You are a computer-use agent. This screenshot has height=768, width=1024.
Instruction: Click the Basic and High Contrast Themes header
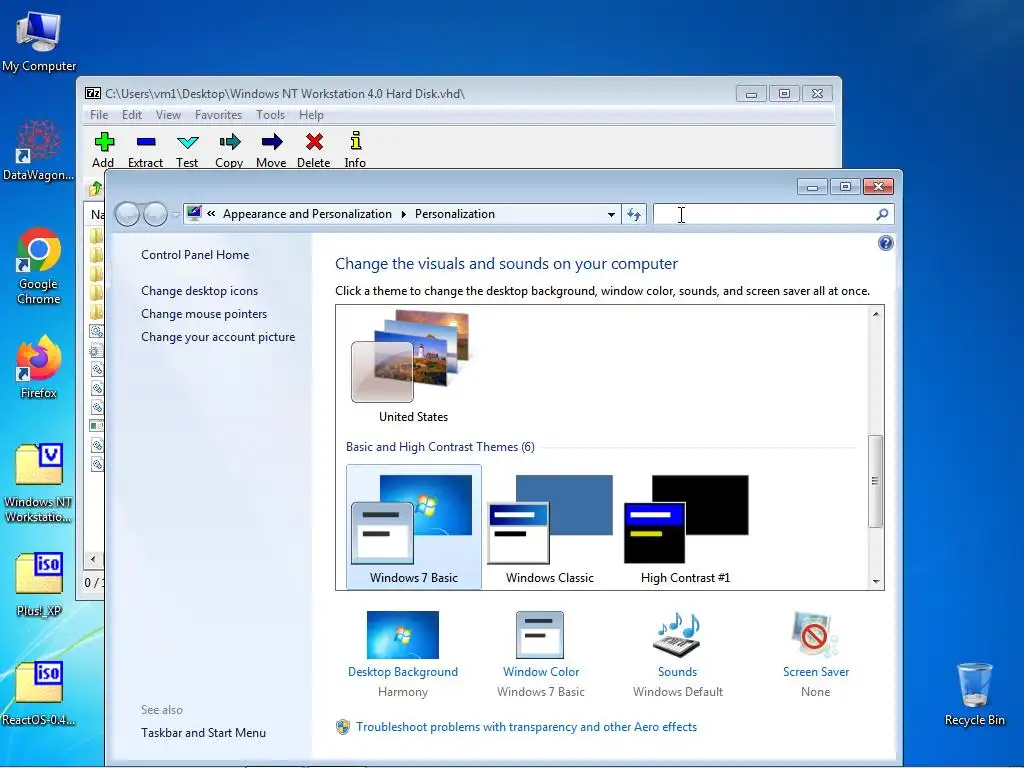[x=440, y=447]
